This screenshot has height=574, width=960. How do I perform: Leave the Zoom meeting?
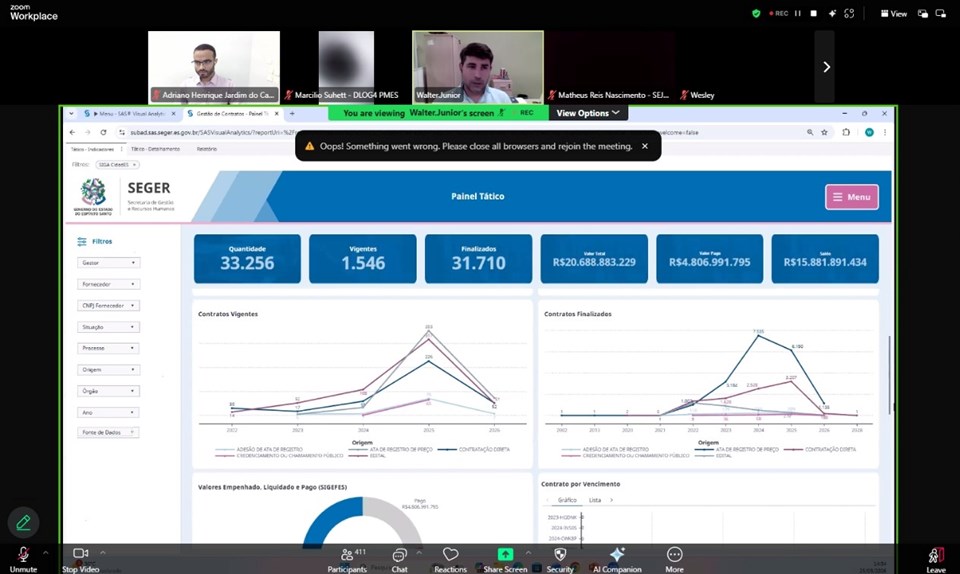(935, 557)
